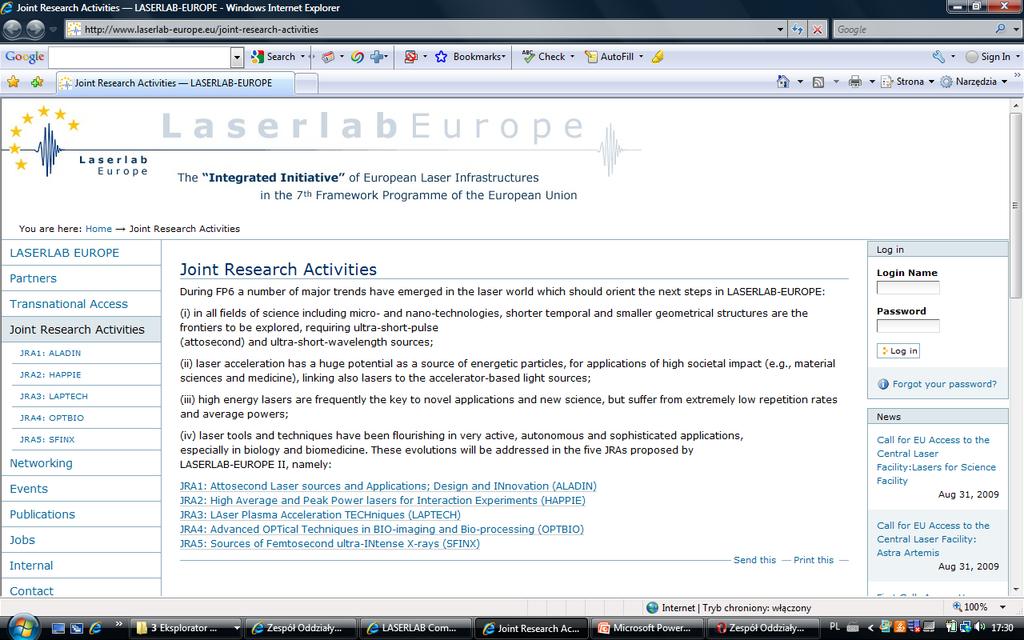Open the search provider dropdown arrow
This screenshot has width=1024, height=640.
1016,29
